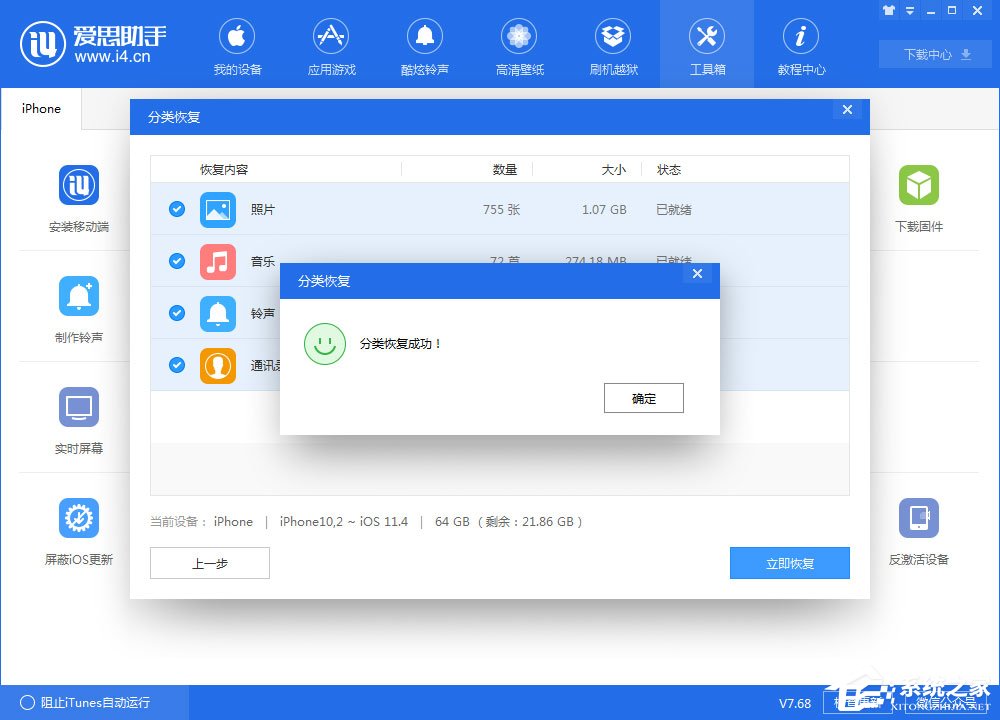Screen dimensions: 1000x720
Task: Click the 上一步 previous step button
Action: click(209, 563)
